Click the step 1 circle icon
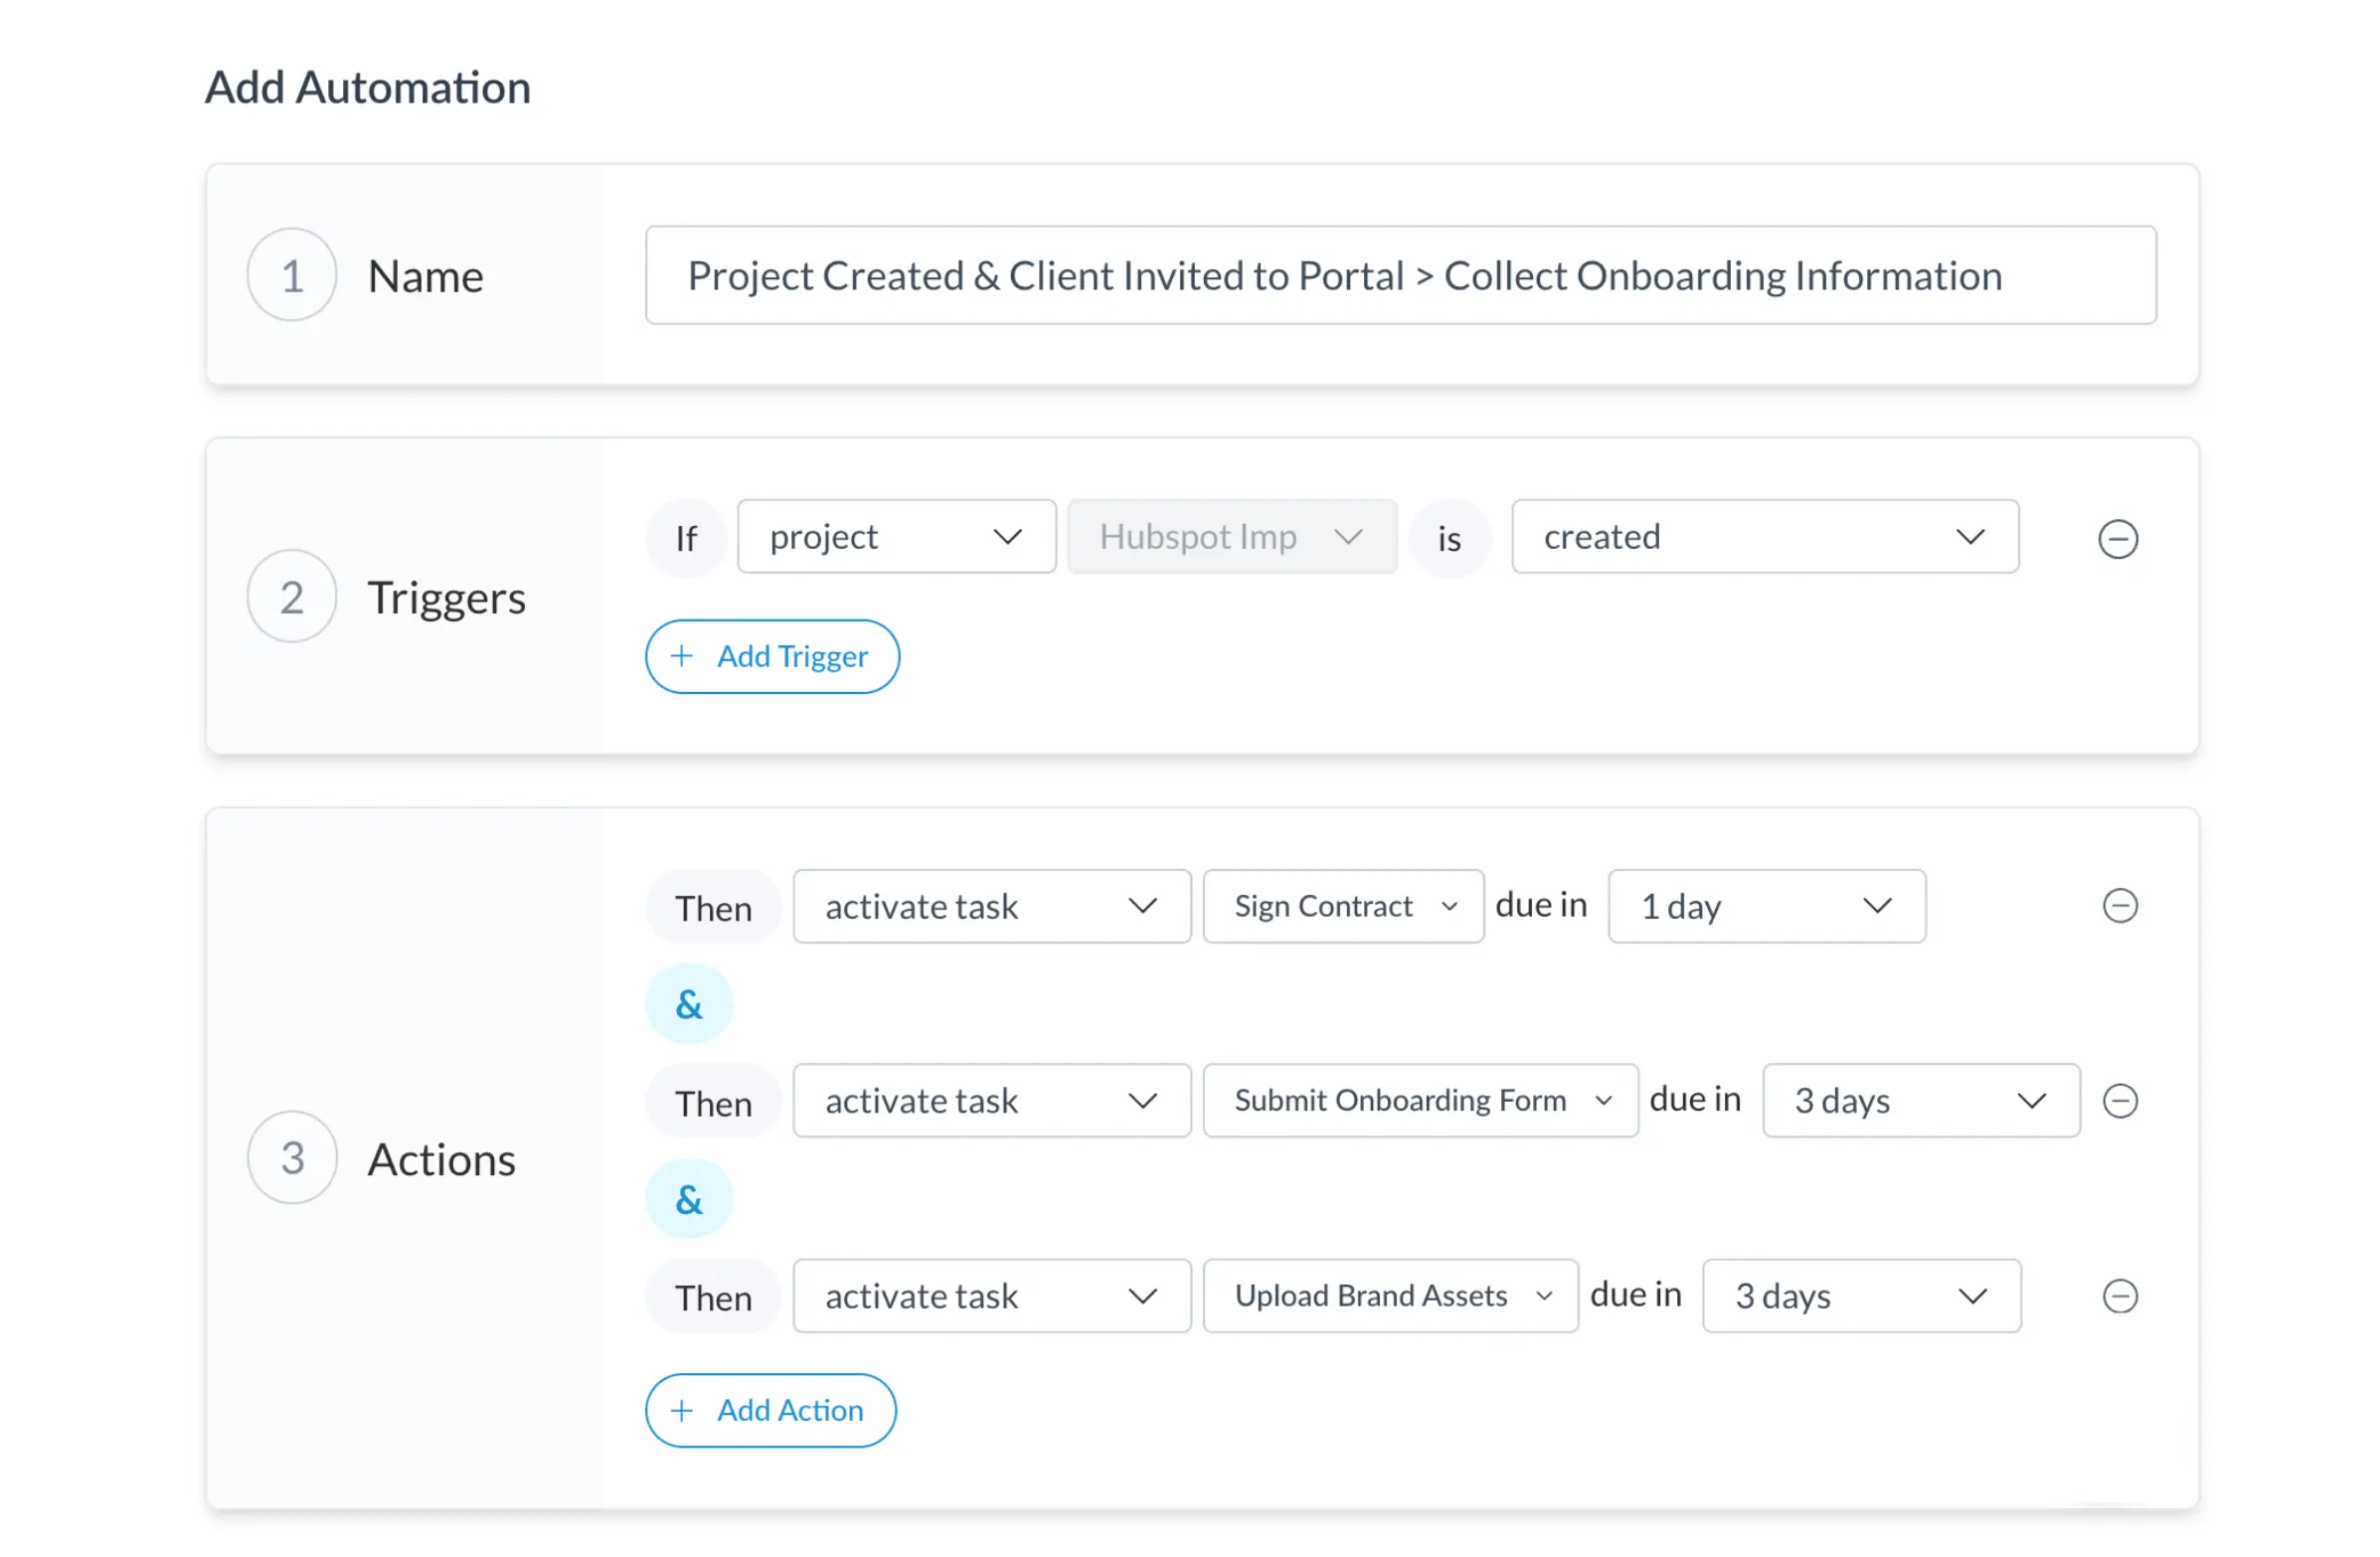 pyautogui.click(x=292, y=275)
